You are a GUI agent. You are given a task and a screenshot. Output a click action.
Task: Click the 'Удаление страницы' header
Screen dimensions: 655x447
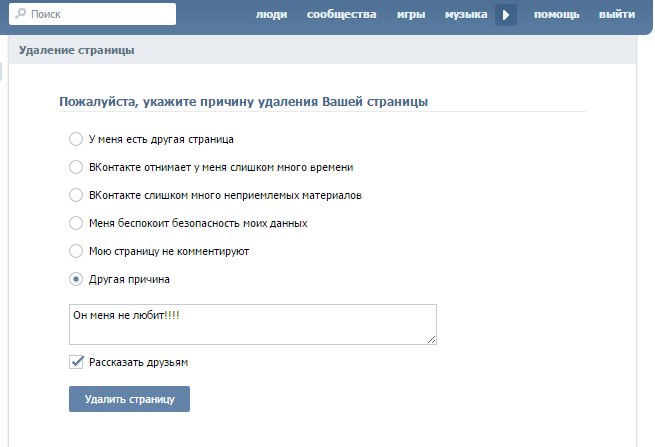(76, 50)
